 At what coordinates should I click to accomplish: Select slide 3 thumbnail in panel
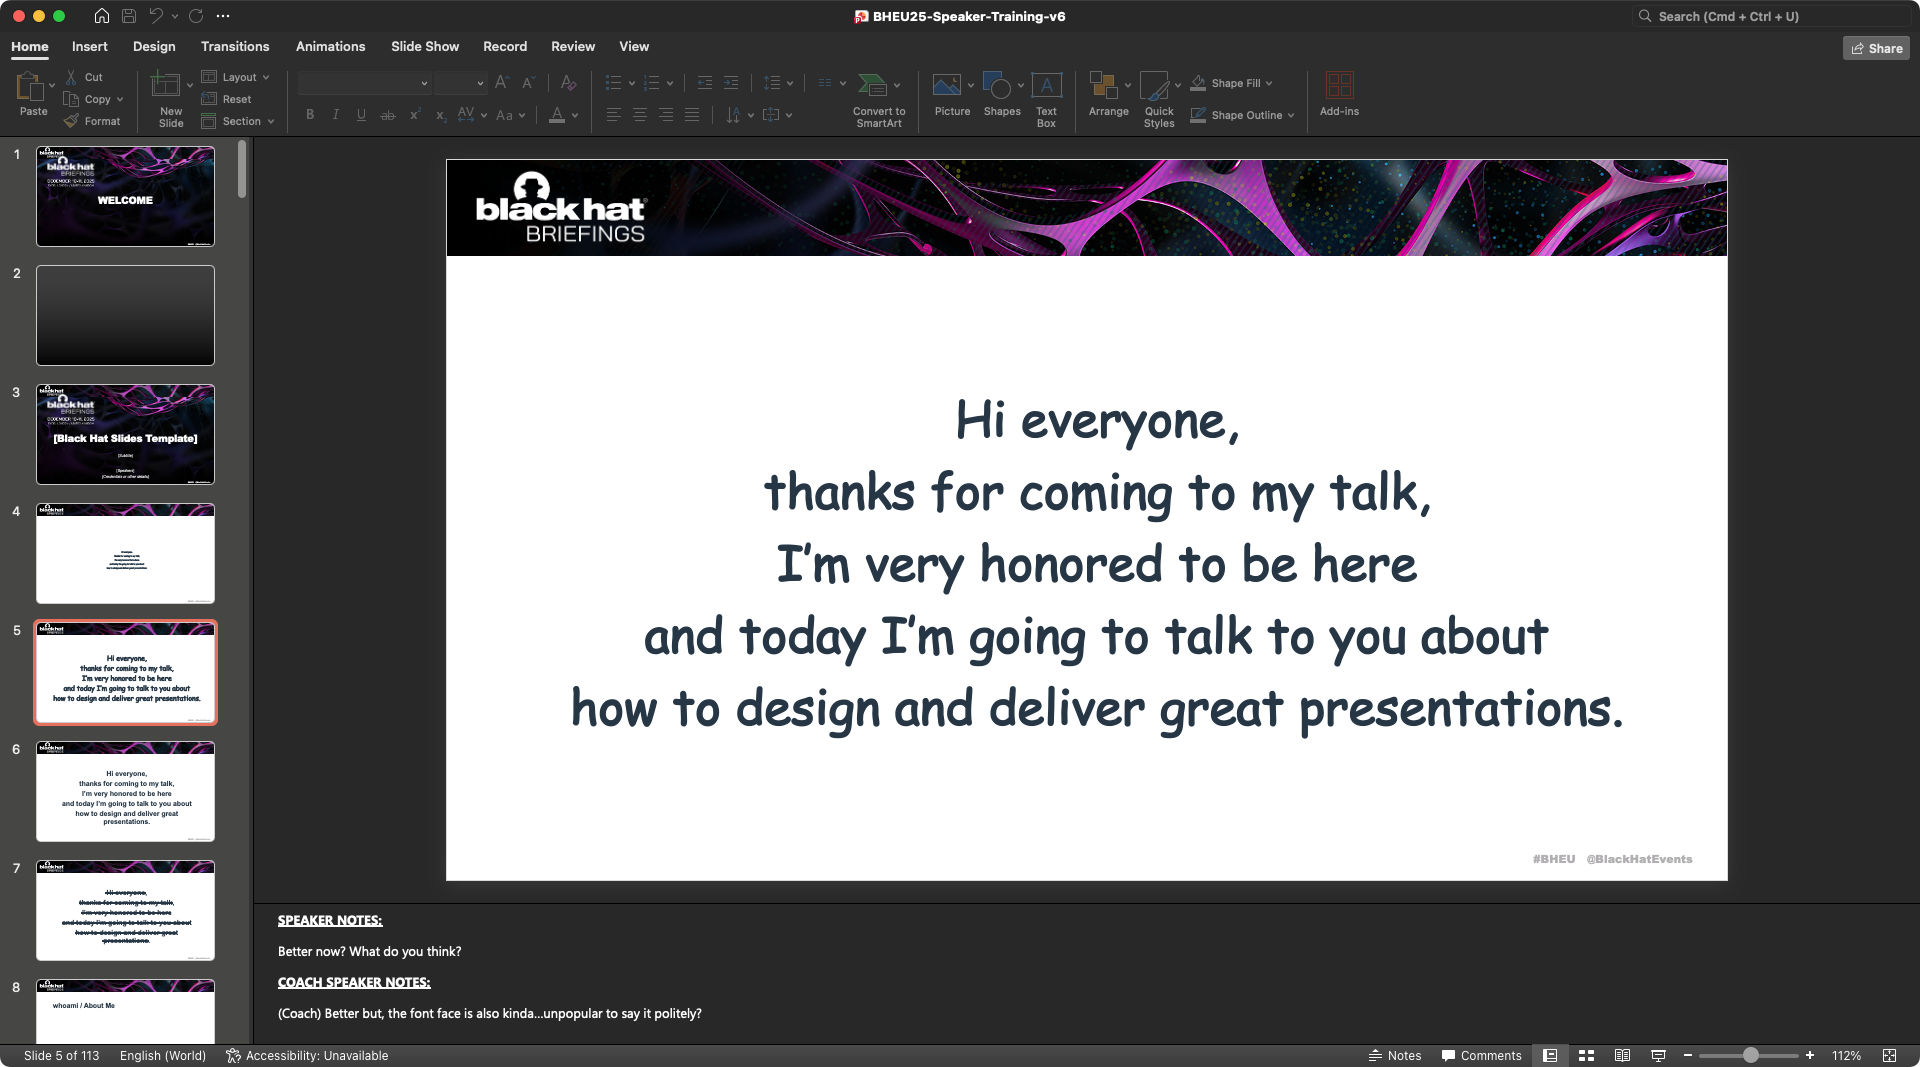[125, 435]
